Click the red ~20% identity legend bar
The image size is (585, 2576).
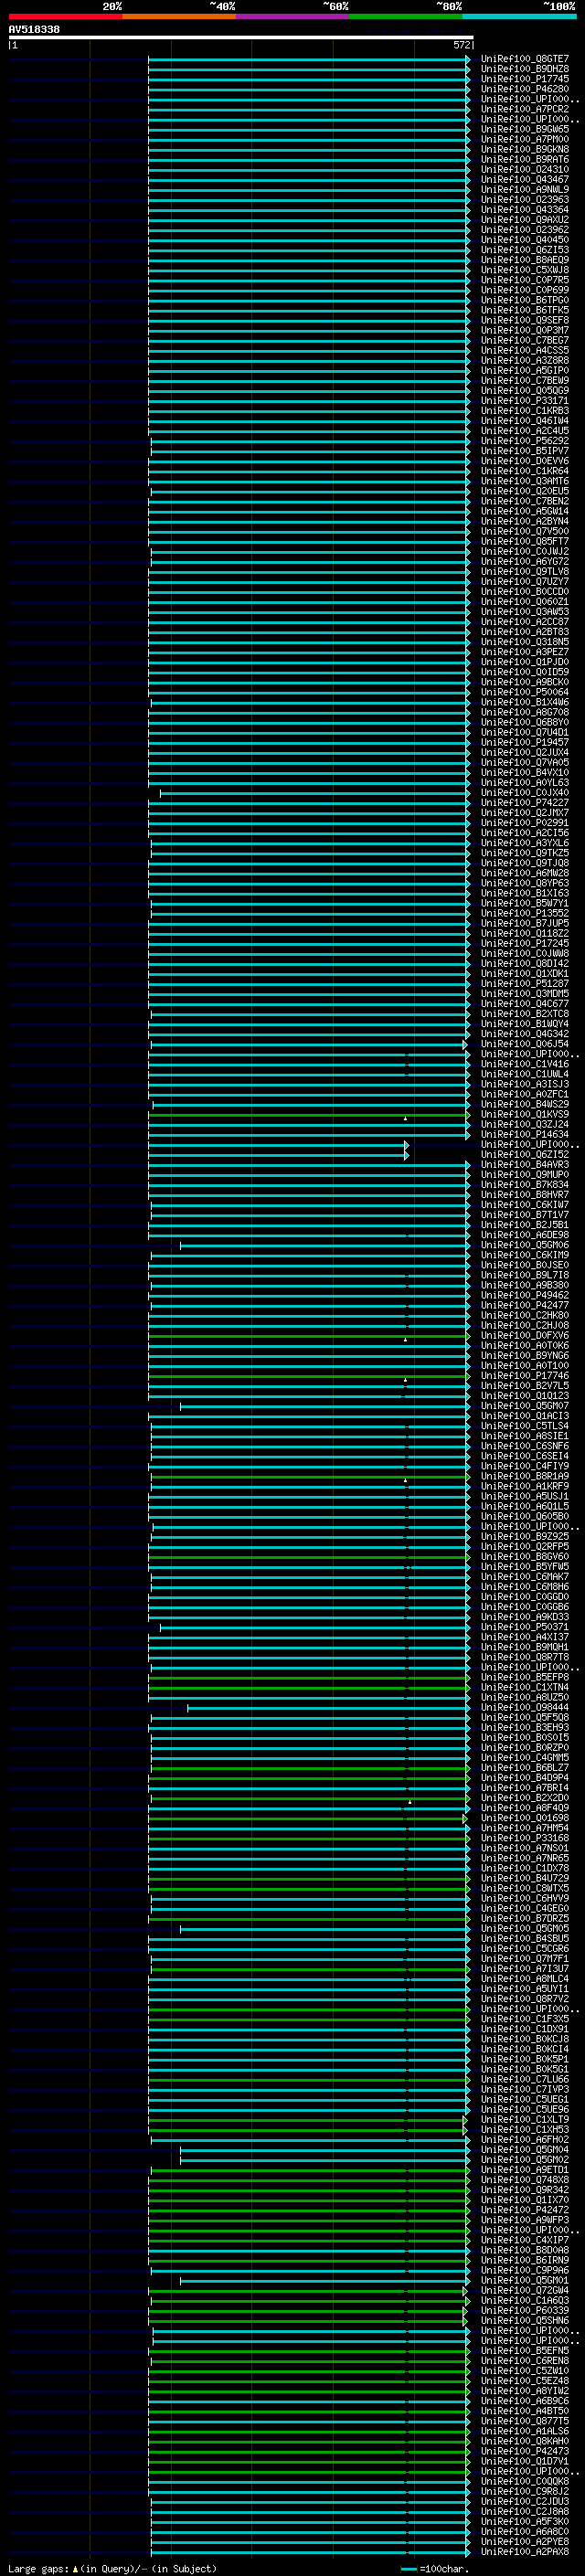pyautogui.click(x=65, y=16)
